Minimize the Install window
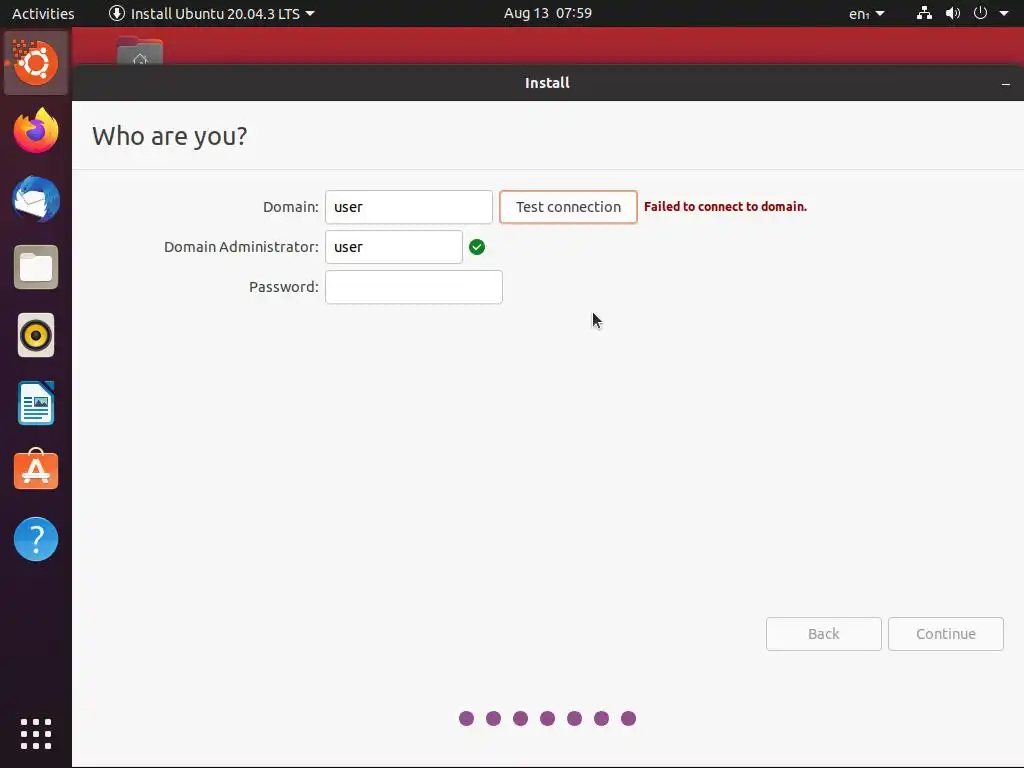Image resolution: width=1024 pixels, height=768 pixels. (x=1006, y=84)
